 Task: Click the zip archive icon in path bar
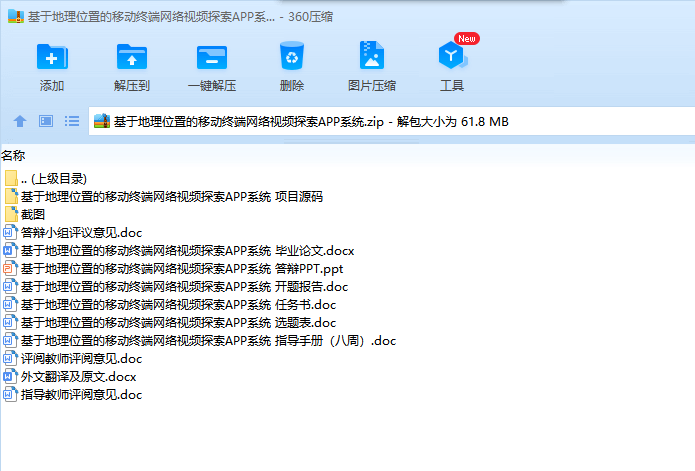102,121
